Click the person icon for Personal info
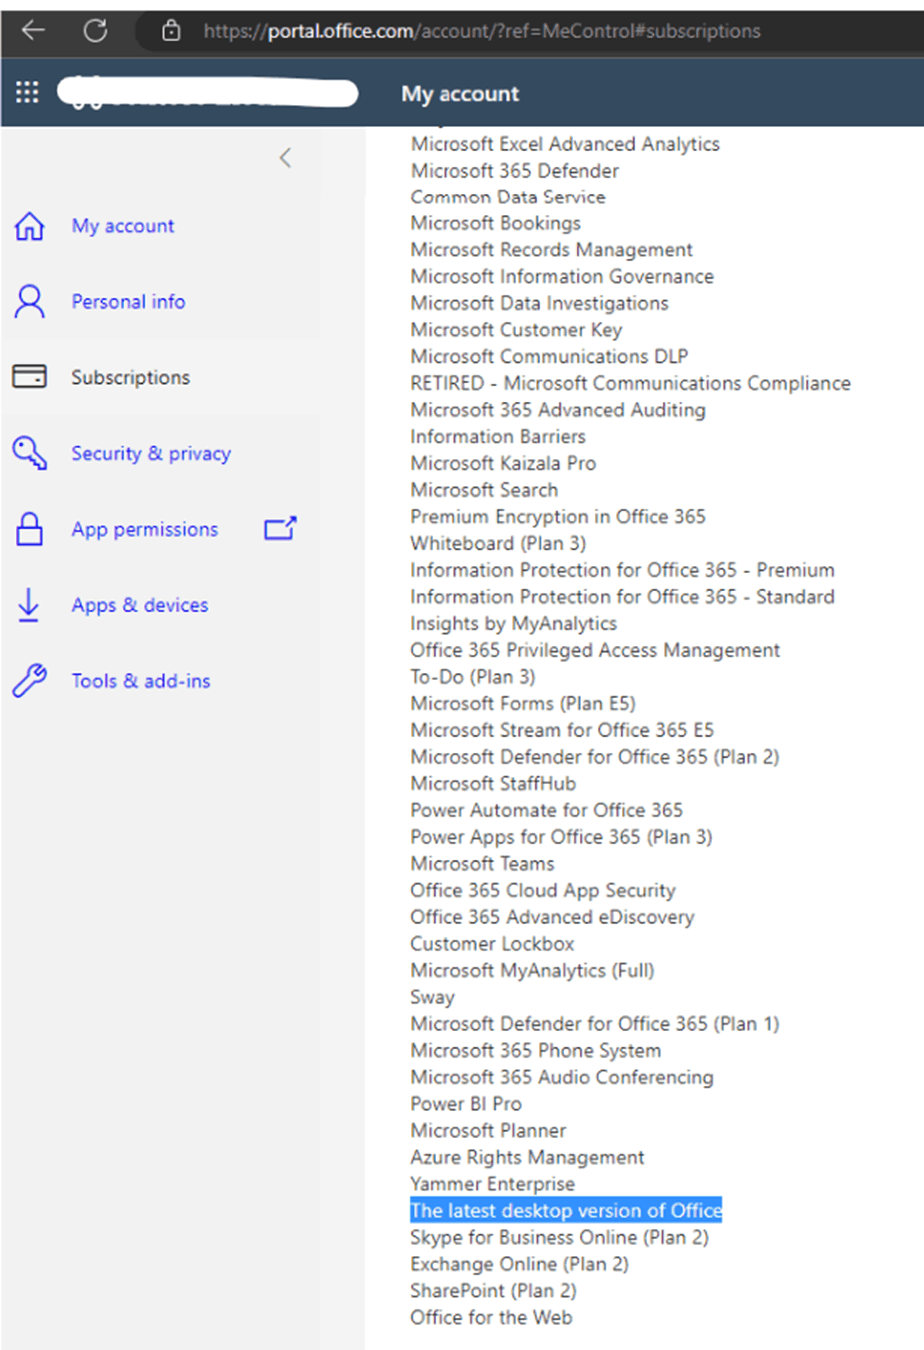This screenshot has height=1350, width=924. pos(29,301)
